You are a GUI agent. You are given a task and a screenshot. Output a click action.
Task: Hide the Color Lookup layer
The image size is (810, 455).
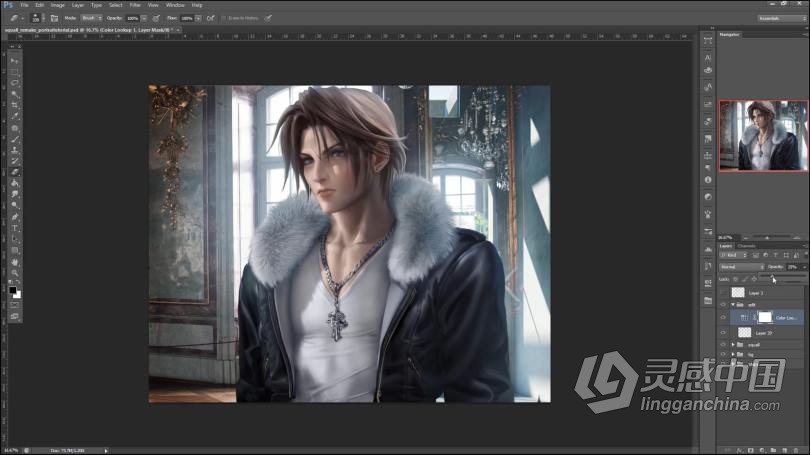pyautogui.click(x=723, y=318)
